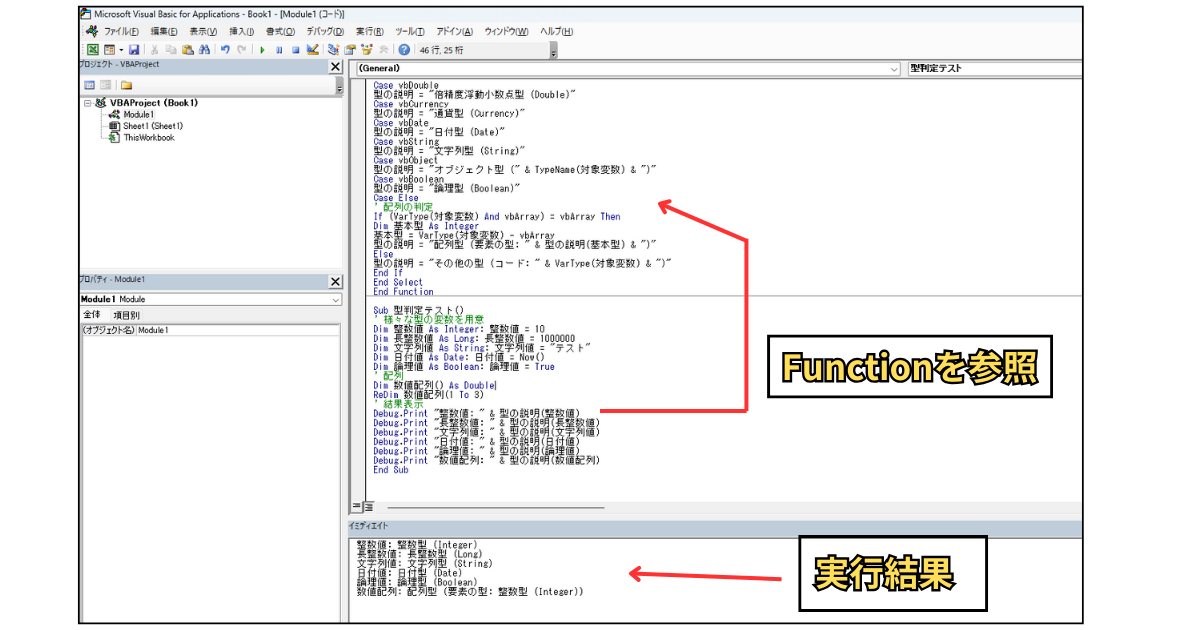Select ThisWorkbook in the project tree

(148, 138)
